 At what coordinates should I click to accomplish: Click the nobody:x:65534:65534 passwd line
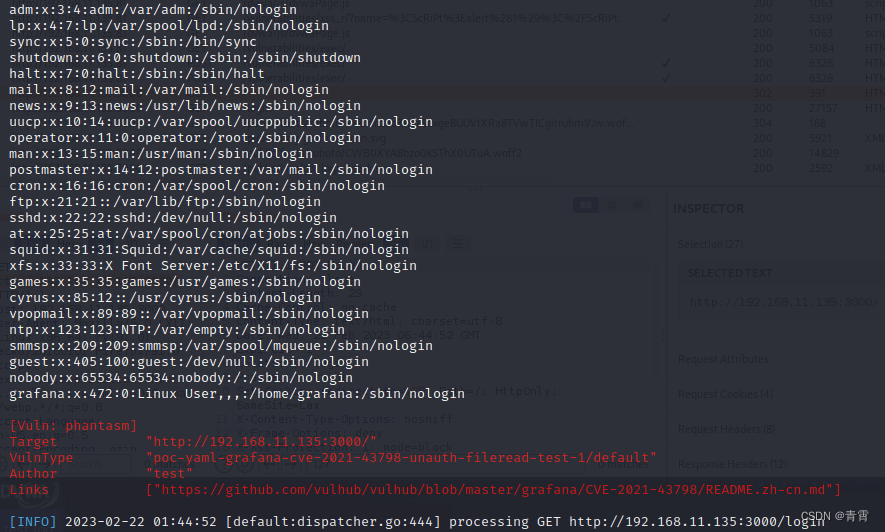(x=181, y=377)
